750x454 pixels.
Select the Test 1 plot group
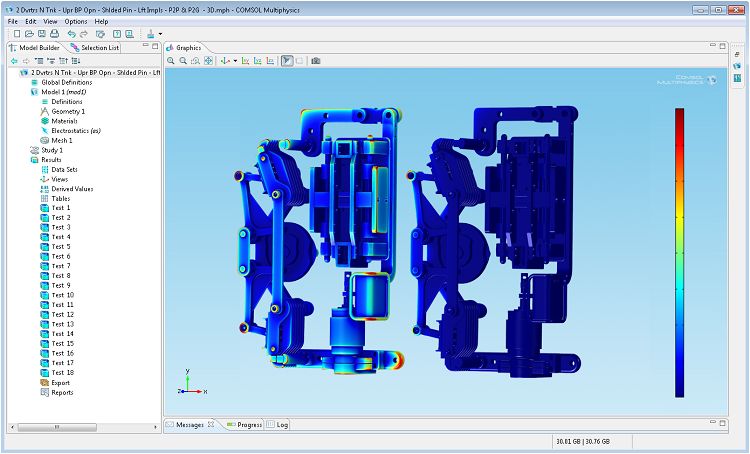[x=55, y=208]
